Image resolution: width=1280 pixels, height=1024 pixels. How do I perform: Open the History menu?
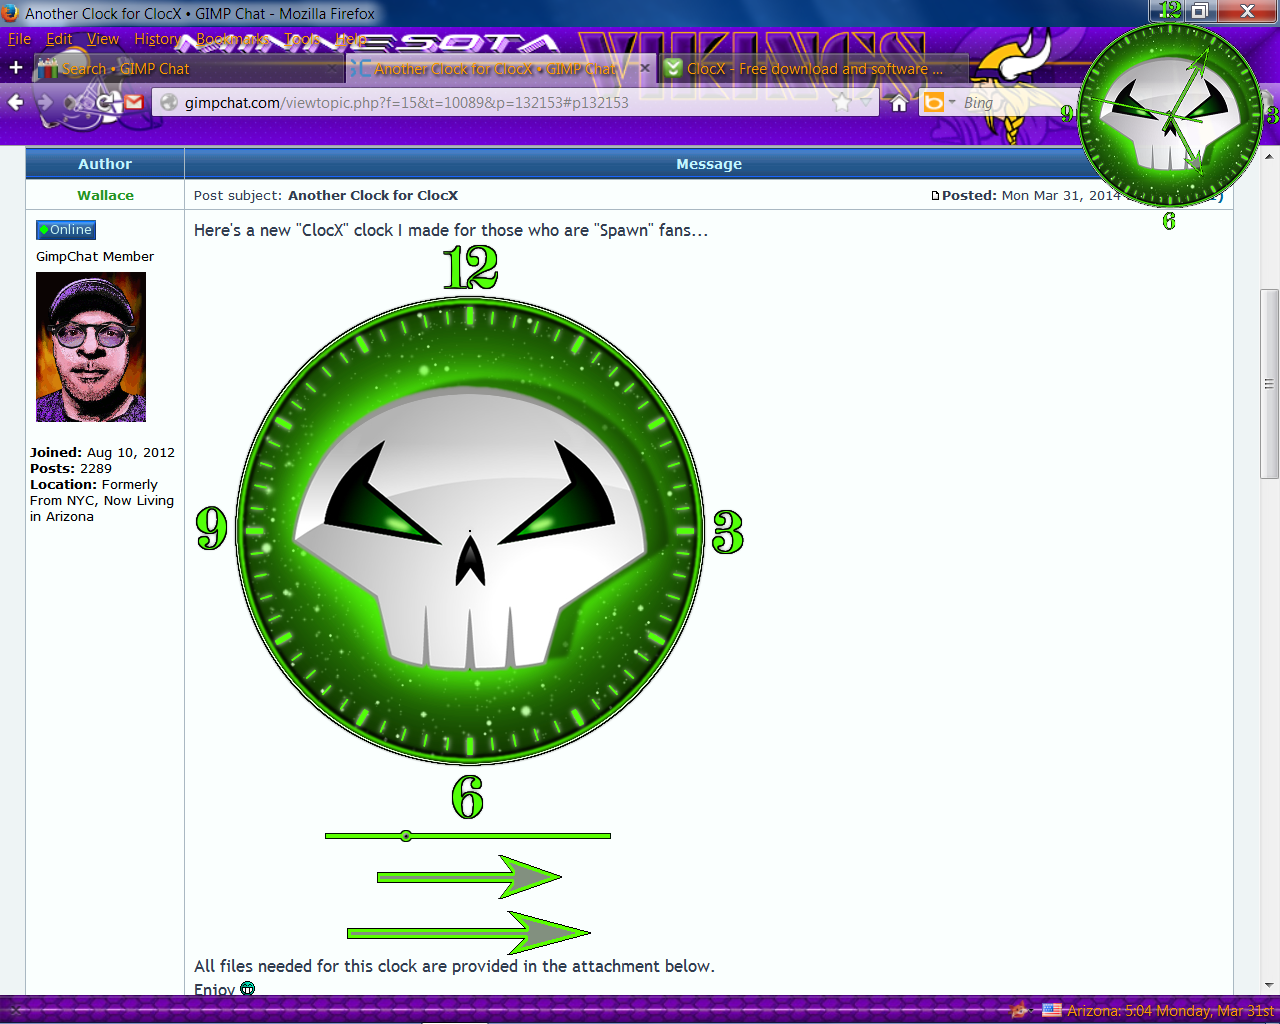pyautogui.click(x=158, y=39)
